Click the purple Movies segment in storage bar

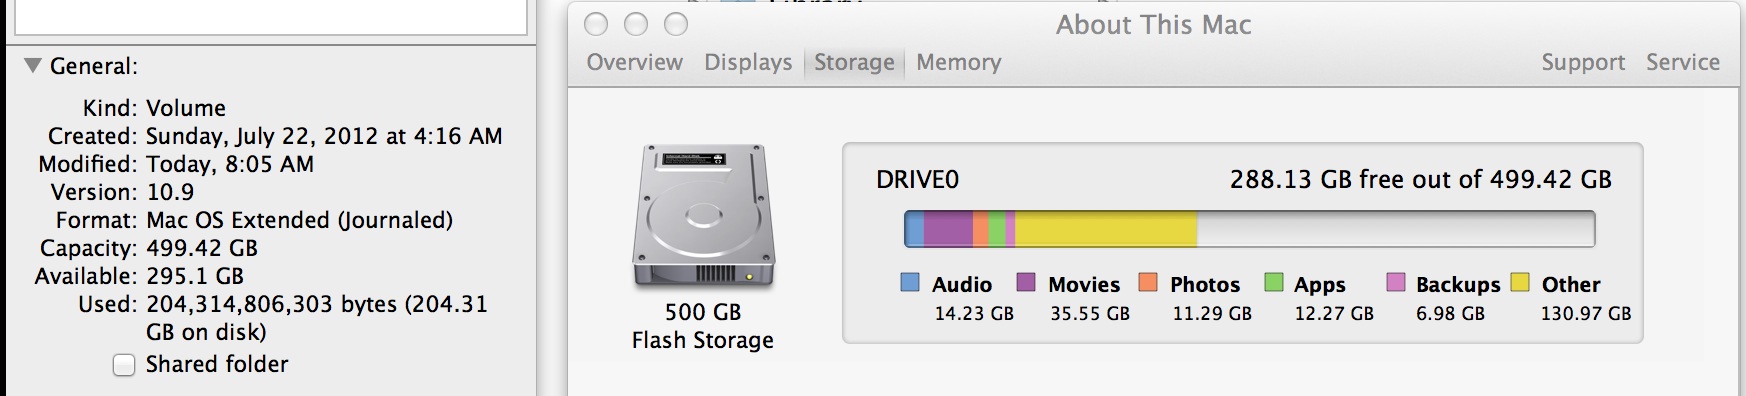coord(948,229)
